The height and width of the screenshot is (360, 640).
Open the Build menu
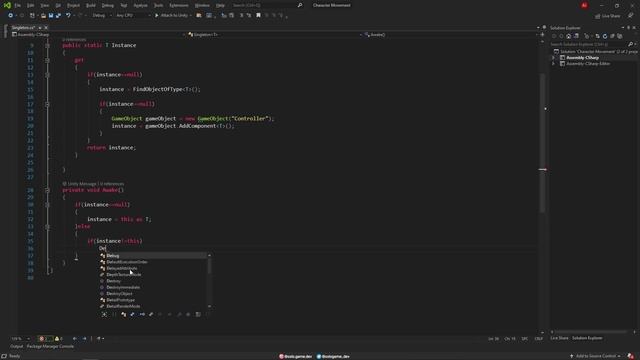pos(91,6)
